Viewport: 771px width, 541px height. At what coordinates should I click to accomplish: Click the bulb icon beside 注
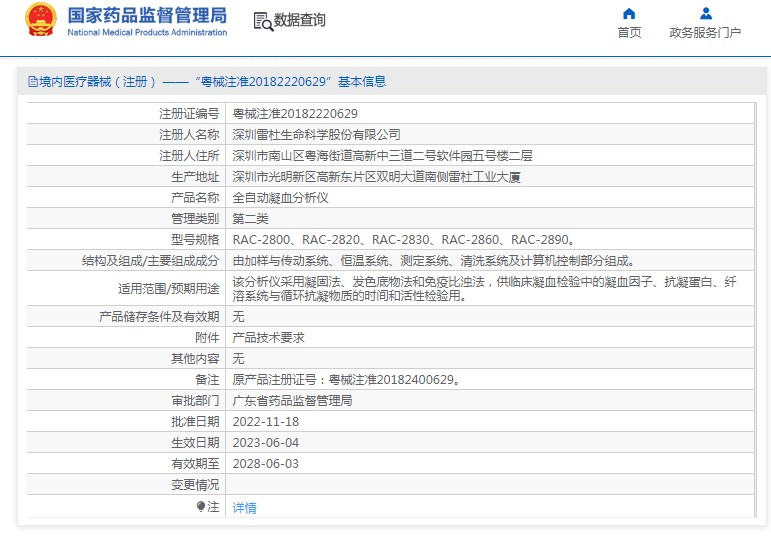pos(201,507)
